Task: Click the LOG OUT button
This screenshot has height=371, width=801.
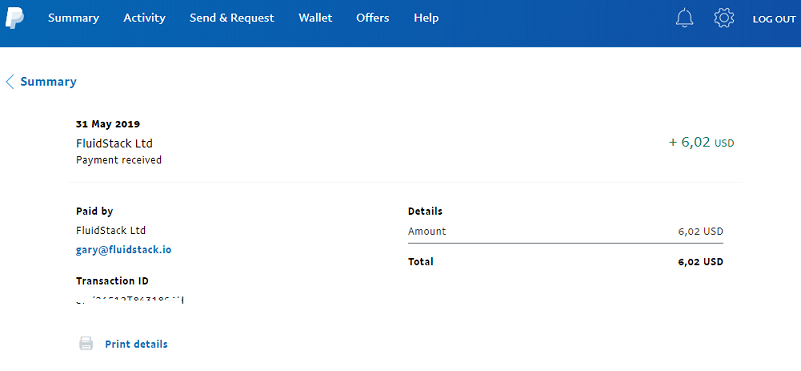Action: (x=774, y=19)
